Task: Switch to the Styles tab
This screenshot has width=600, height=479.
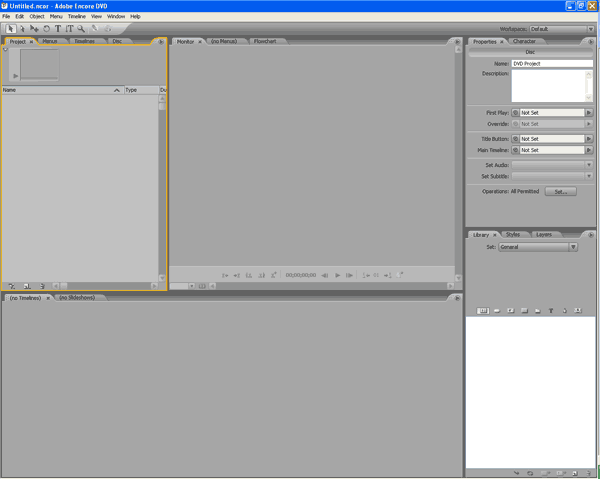Action: pyautogui.click(x=513, y=235)
